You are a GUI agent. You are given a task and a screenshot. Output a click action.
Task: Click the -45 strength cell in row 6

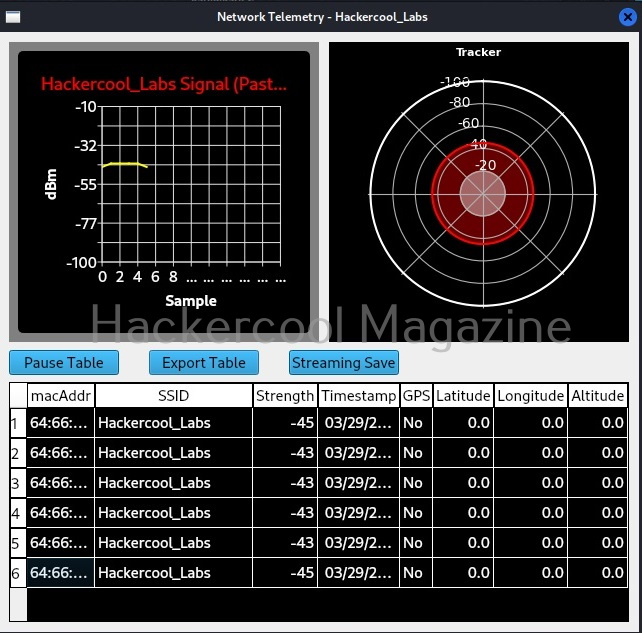click(285, 573)
